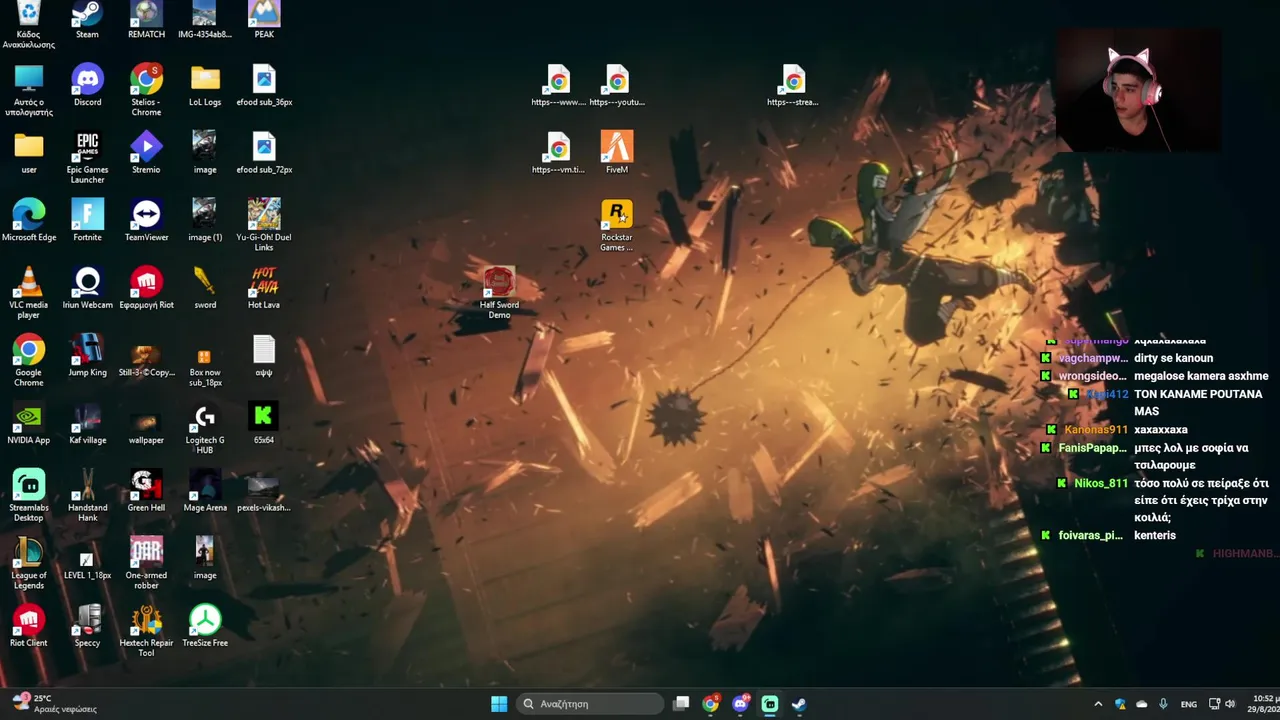Viewport: 1280px width, 720px height.
Task: Launch TeamViewer from the desktop
Action: point(146,220)
